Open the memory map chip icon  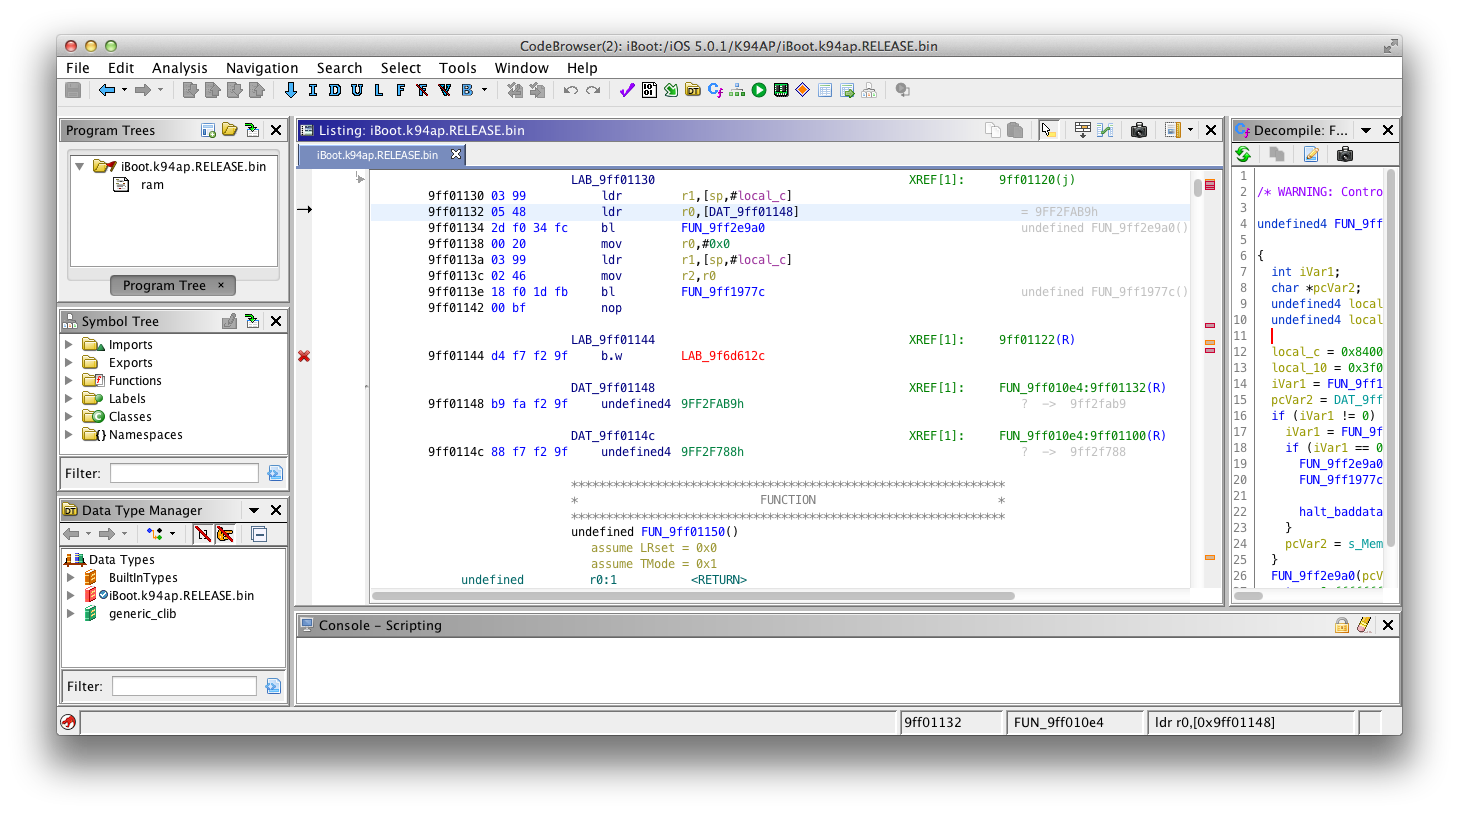pyautogui.click(x=781, y=90)
